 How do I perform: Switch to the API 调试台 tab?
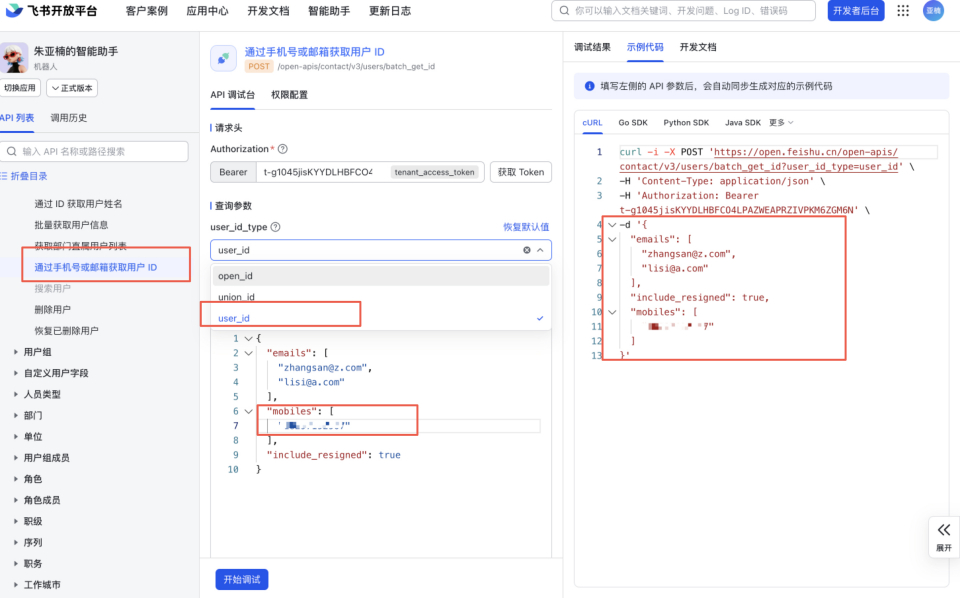[x=233, y=95]
